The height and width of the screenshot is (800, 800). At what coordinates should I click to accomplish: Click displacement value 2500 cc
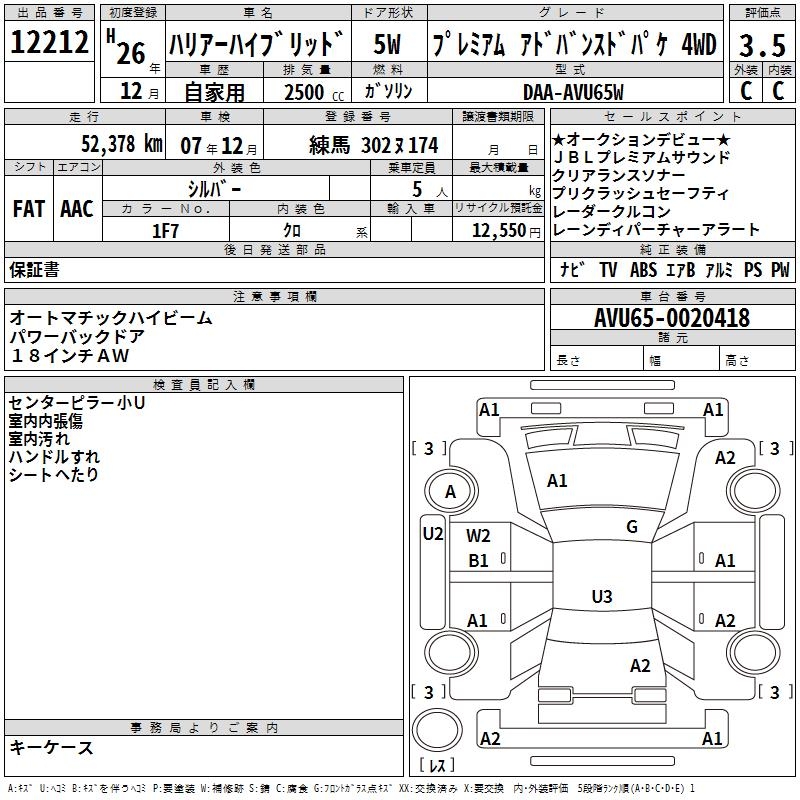point(314,92)
